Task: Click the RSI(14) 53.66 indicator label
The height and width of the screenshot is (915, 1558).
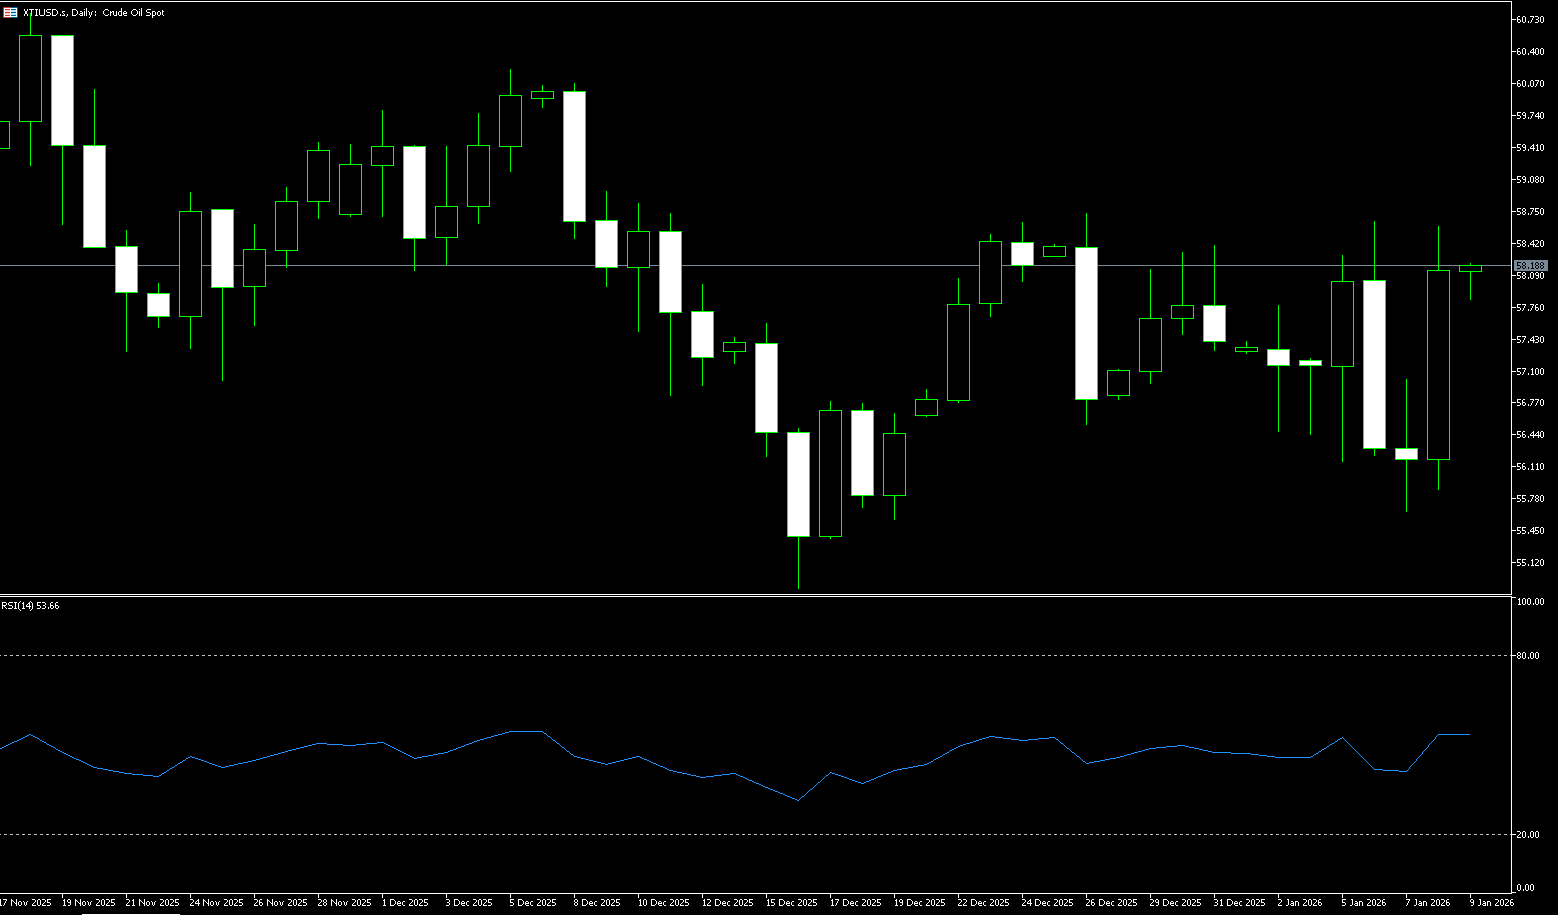Action: point(30,606)
